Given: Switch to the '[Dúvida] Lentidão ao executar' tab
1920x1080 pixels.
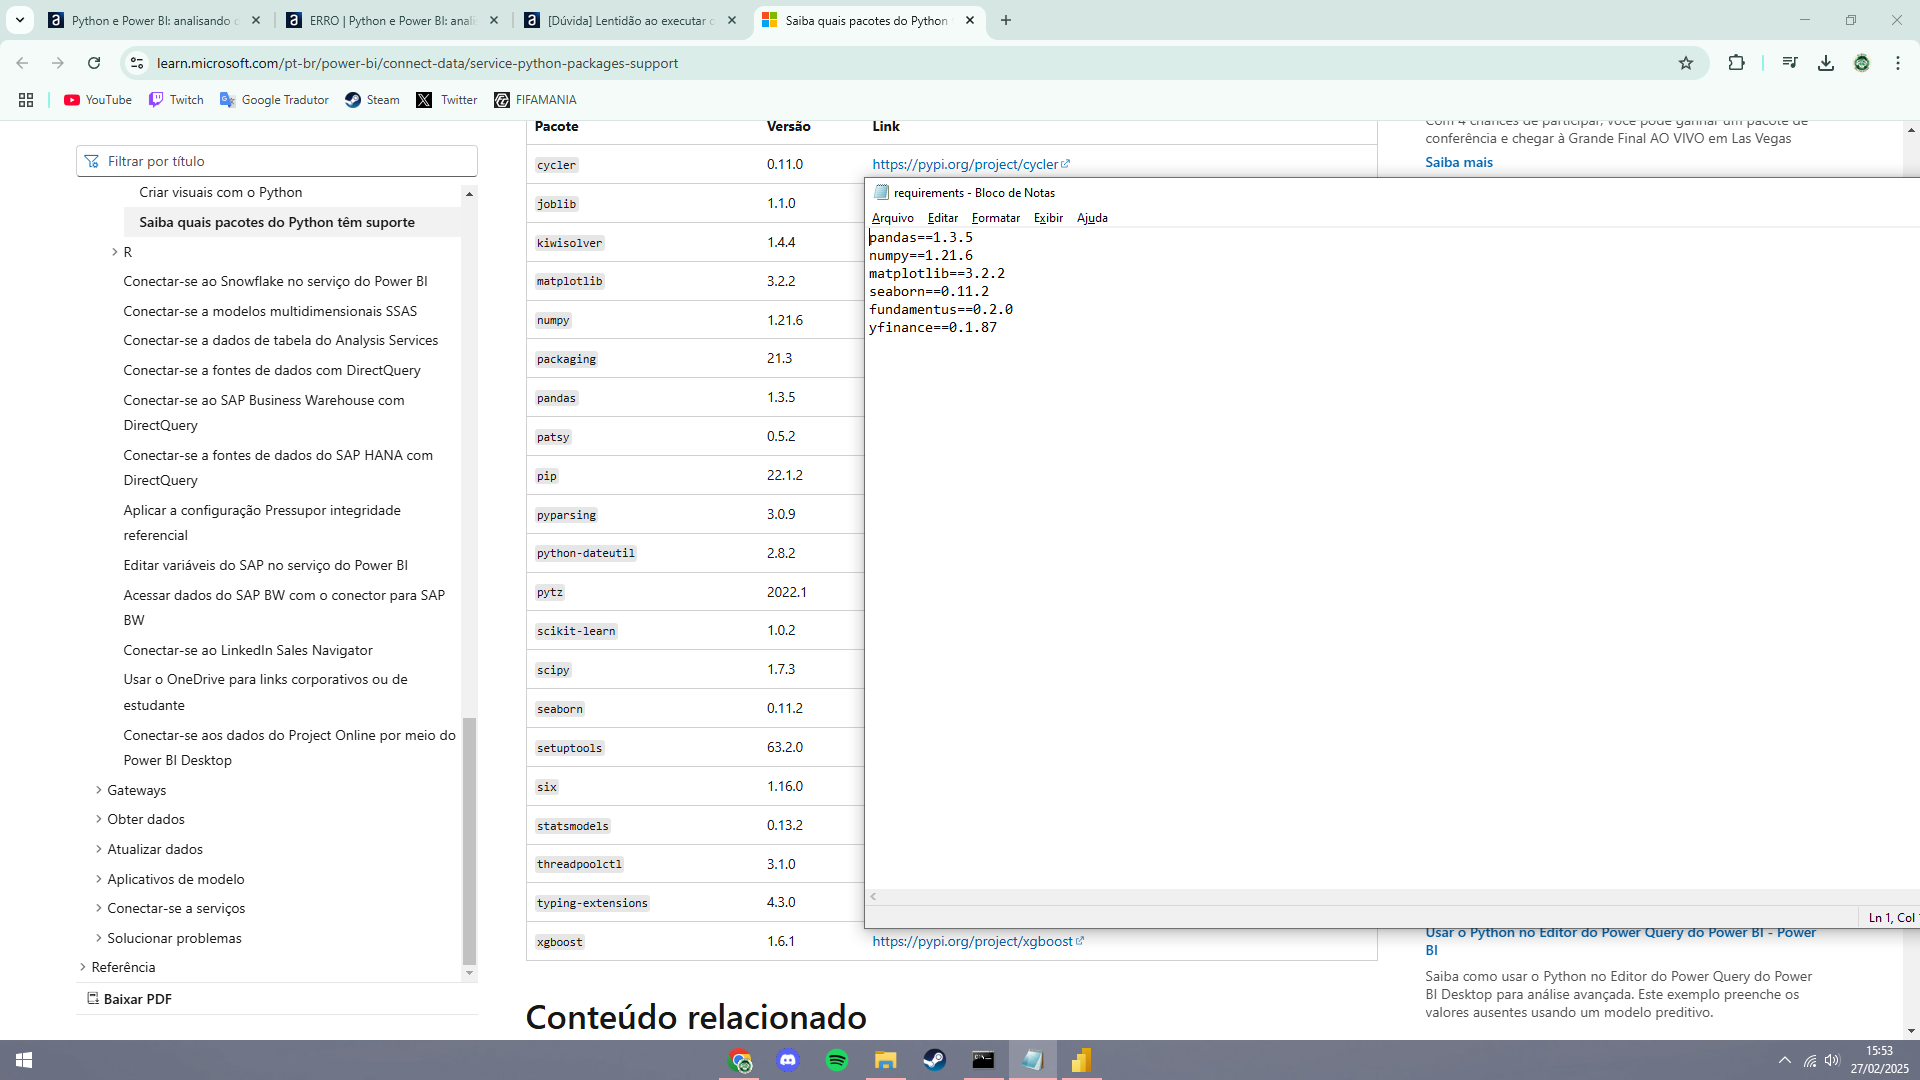Looking at the screenshot, I should pyautogui.click(x=630, y=20).
